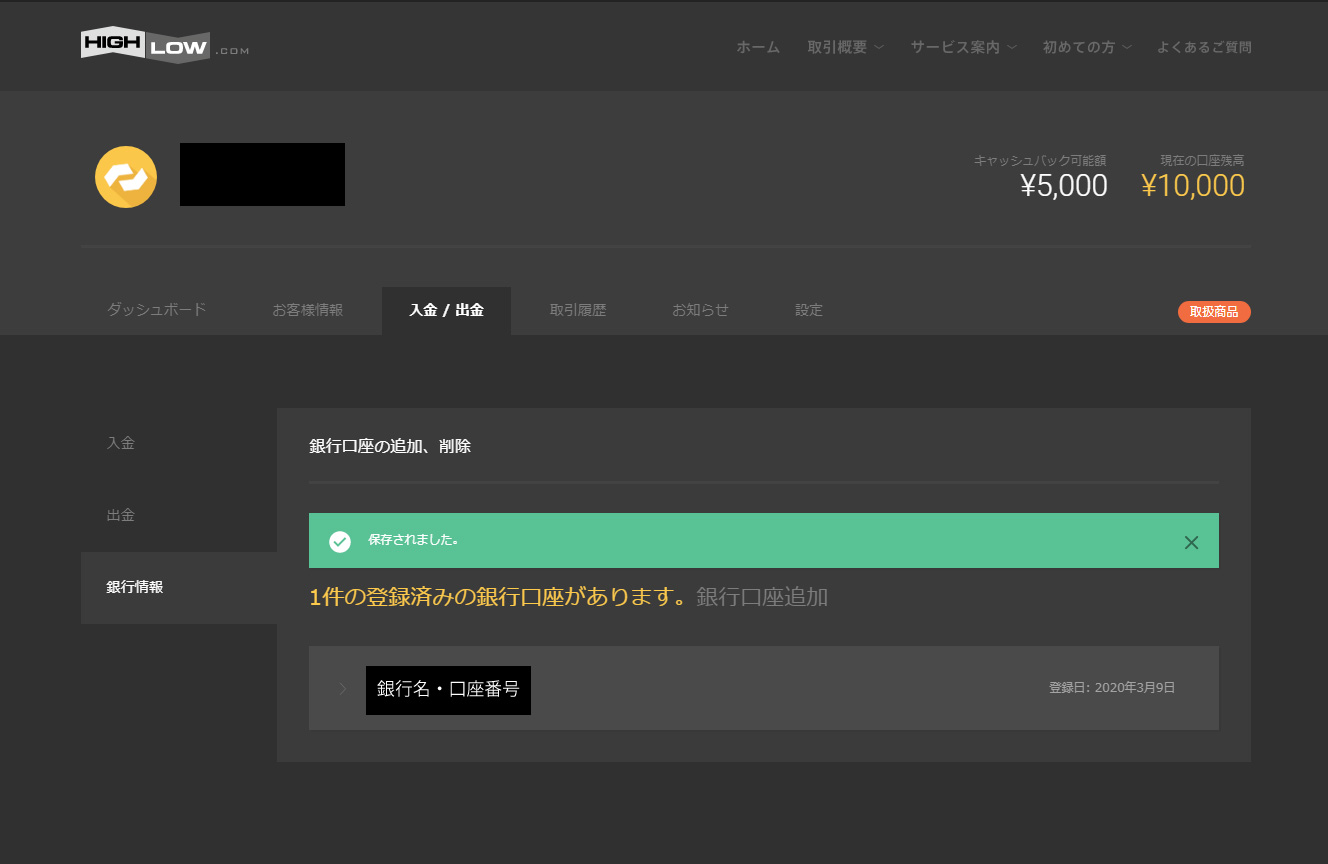Image resolution: width=1328 pixels, height=864 pixels.
Task: Open the 初めての方 dropdown menu
Action: [x=1088, y=47]
